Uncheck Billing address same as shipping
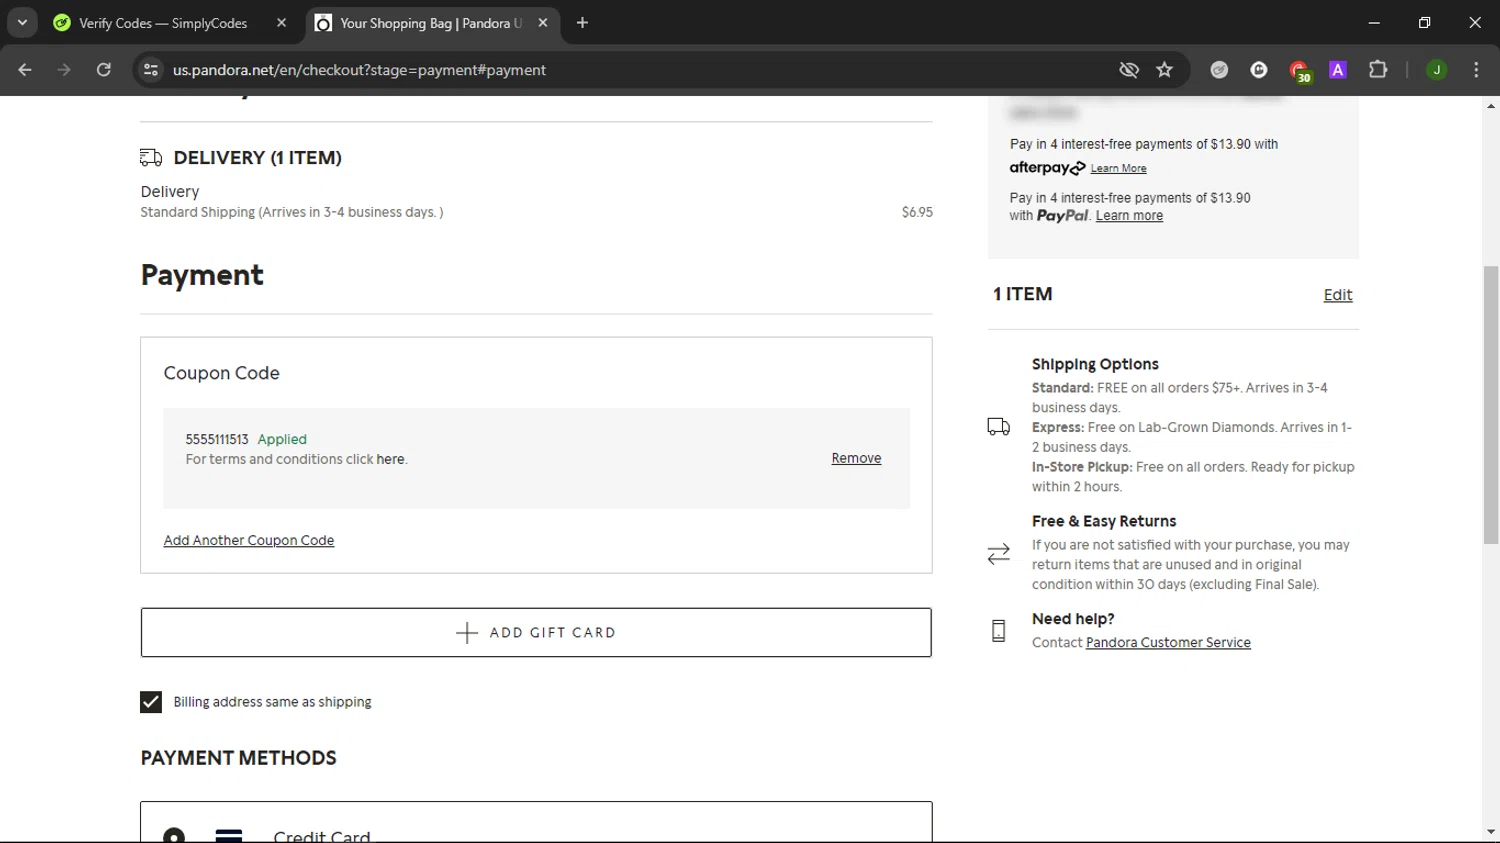Screen dimensions: 1500x843 [151, 702]
